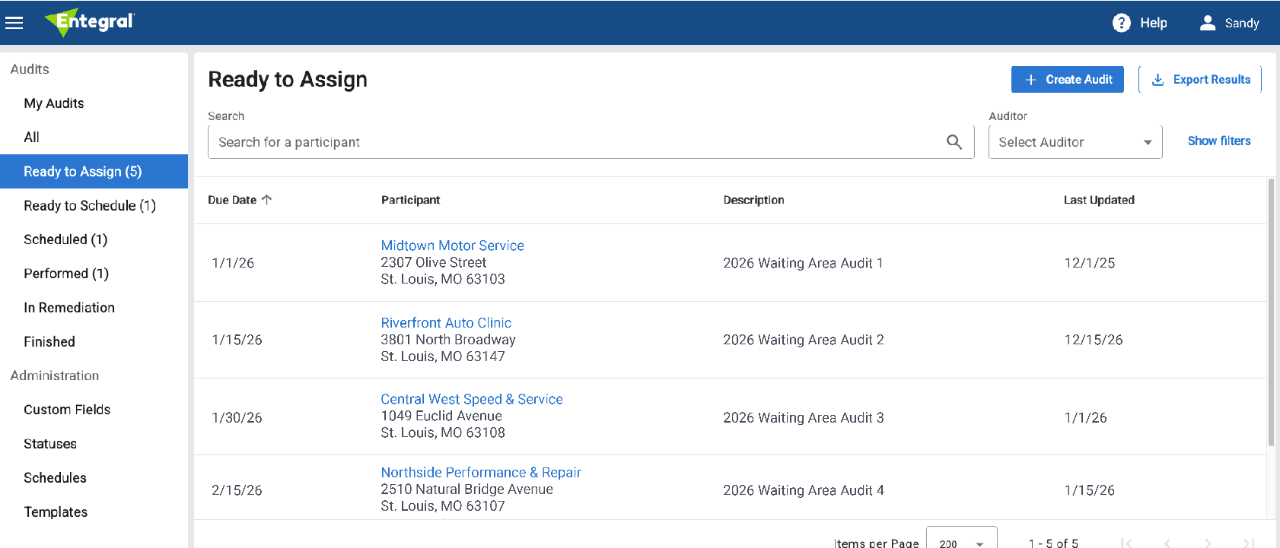Open the hamburger navigation menu
Viewport: 1280px width, 548px height.
14,22
